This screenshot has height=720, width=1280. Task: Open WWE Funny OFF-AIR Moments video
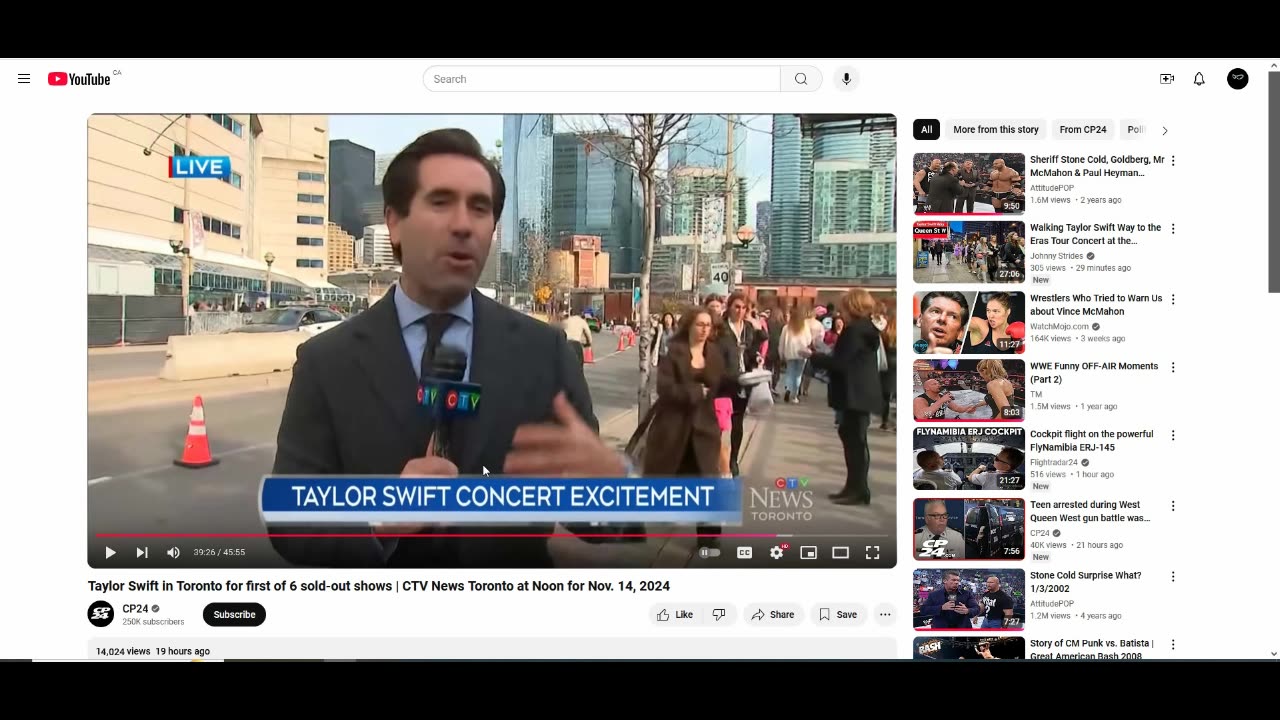[x=1094, y=373]
